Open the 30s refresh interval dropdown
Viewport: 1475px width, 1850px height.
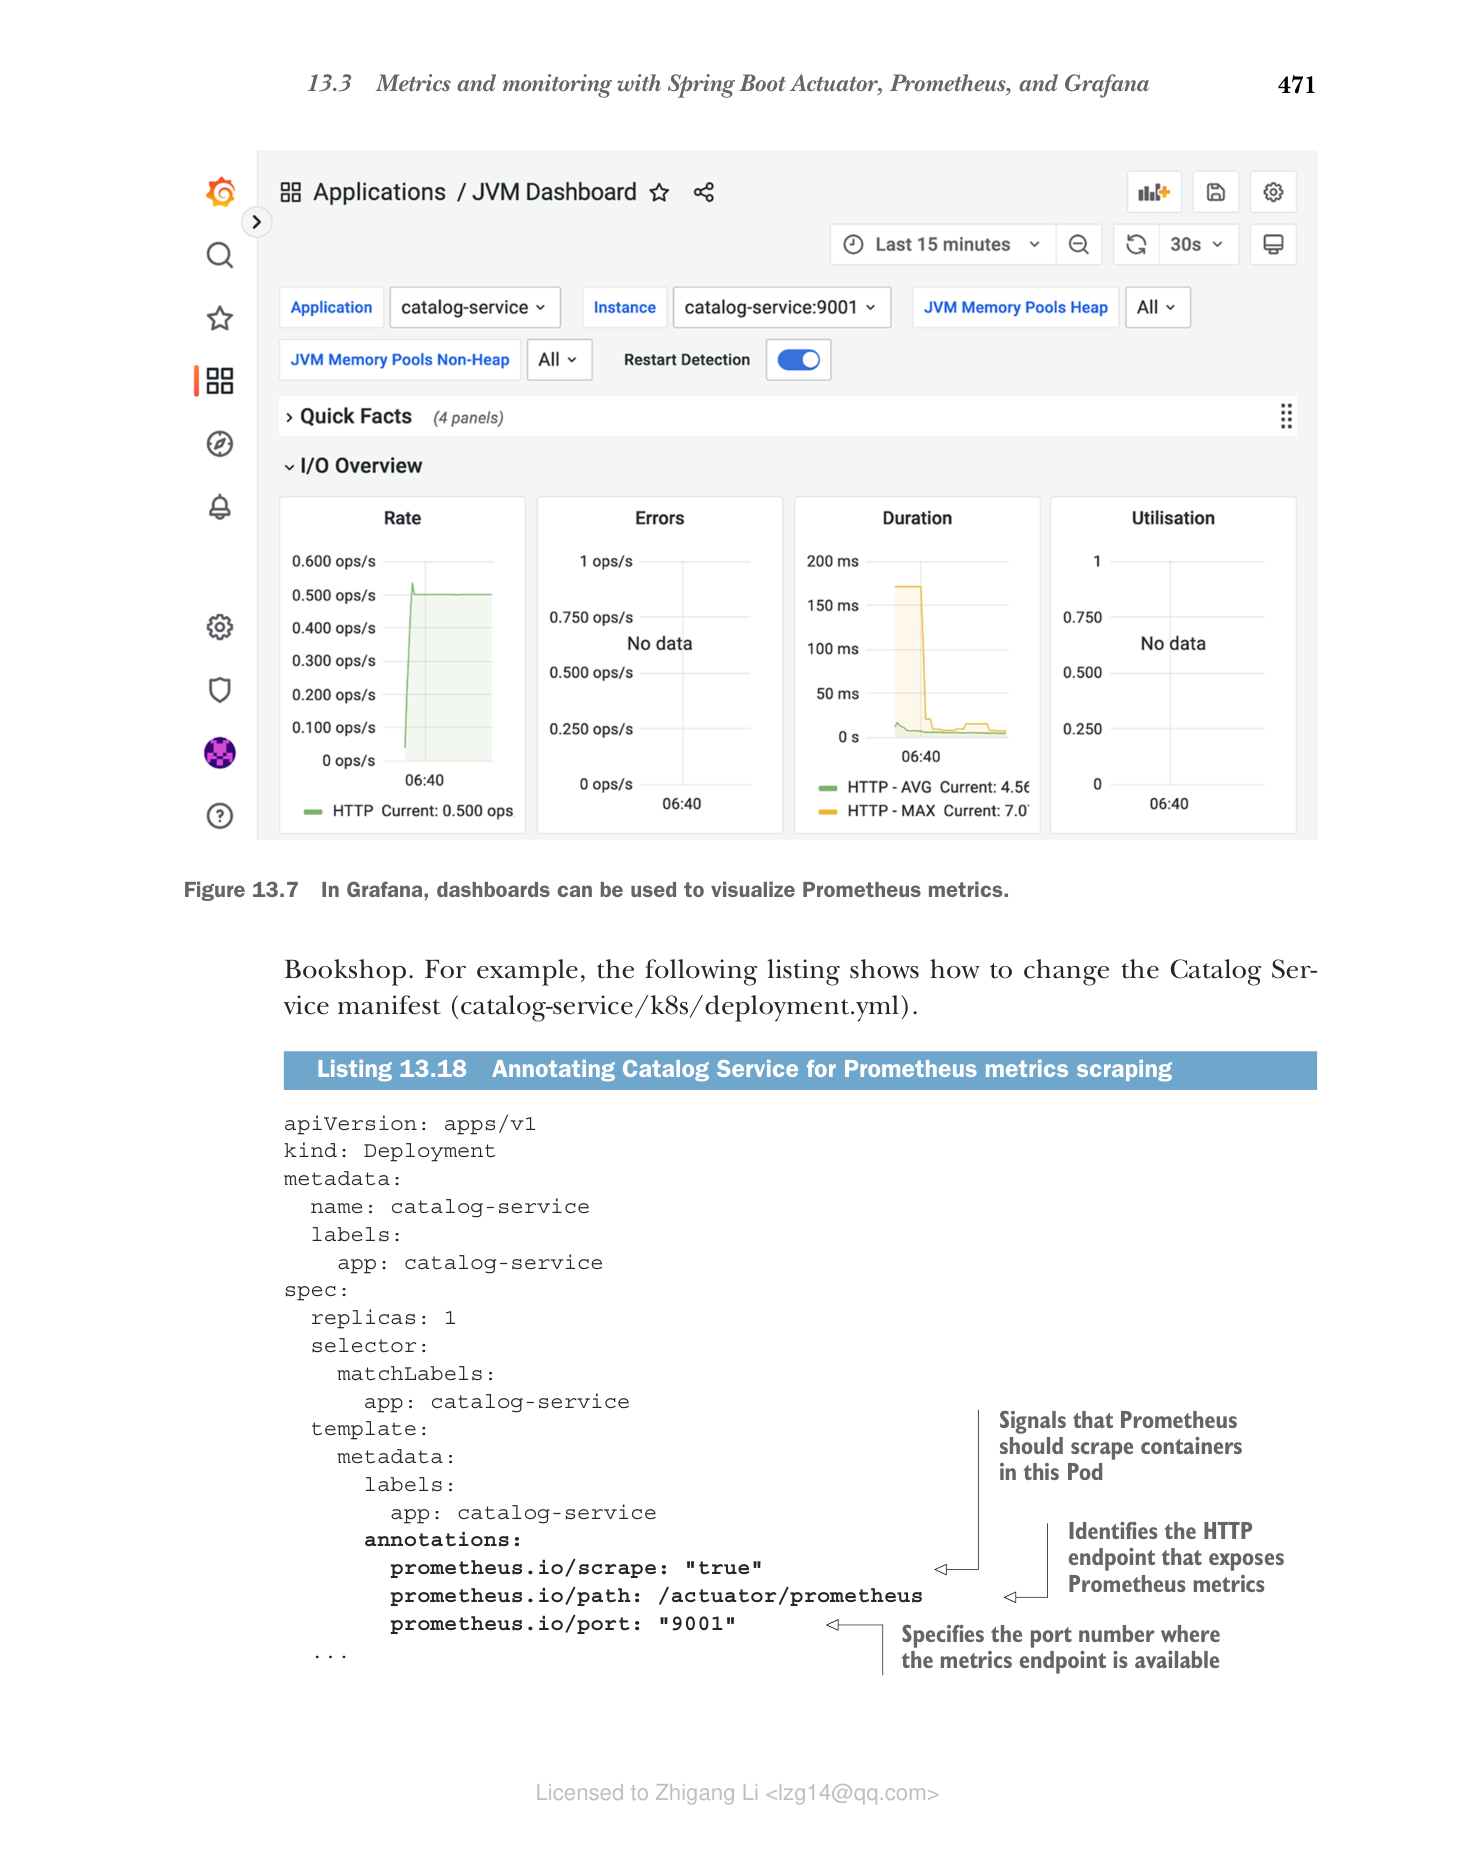coord(1198,245)
